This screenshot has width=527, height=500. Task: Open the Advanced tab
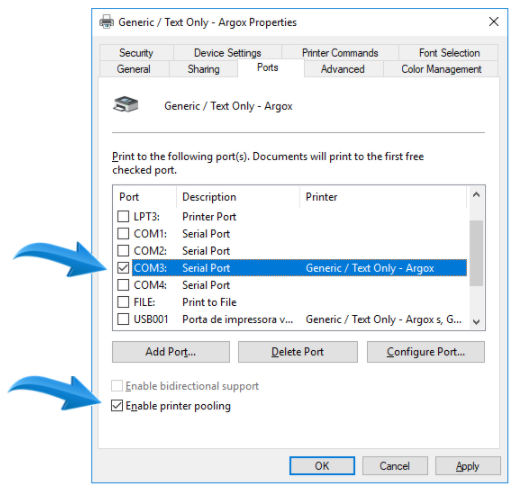pyautogui.click(x=342, y=69)
